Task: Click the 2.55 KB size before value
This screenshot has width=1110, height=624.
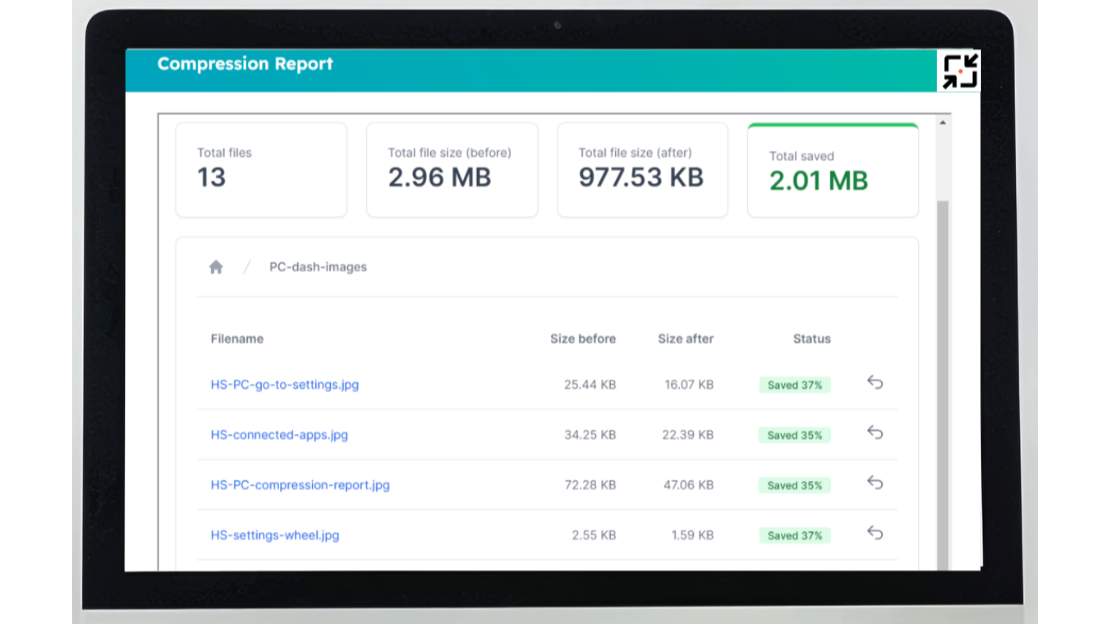Action: tap(594, 535)
